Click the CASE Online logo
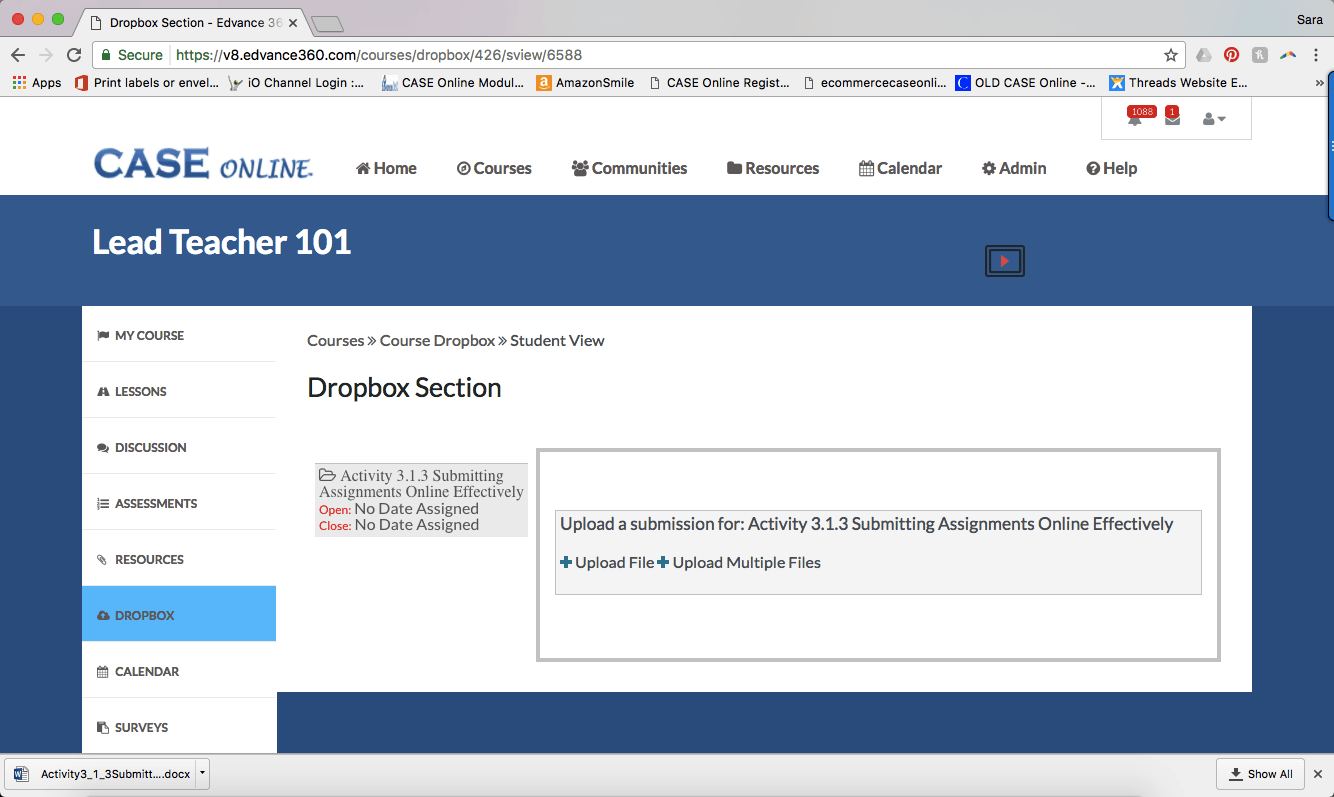The width and height of the screenshot is (1334, 797). point(203,165)
